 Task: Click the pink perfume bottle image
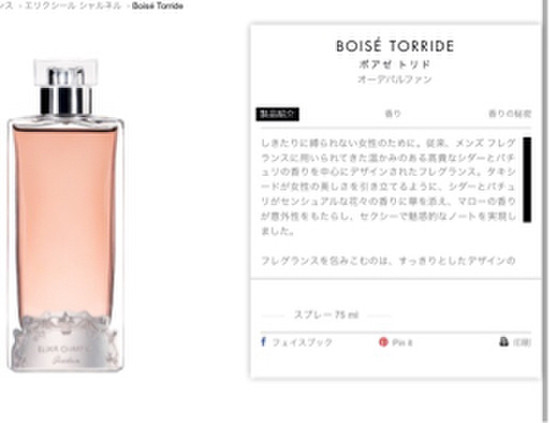click(x=66, y=215)
